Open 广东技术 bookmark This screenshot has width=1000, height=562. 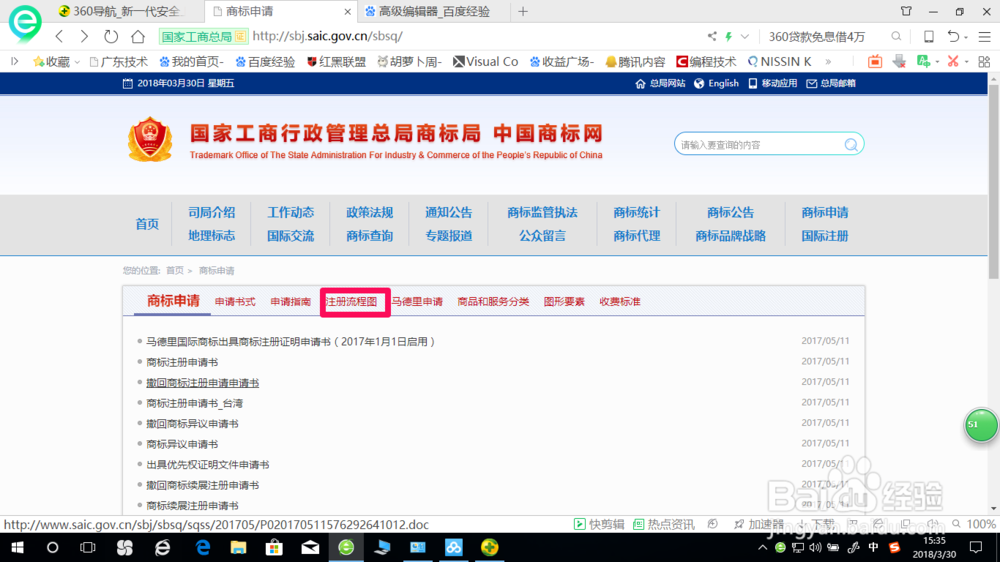pyautogui.click(x=119, y=62)
